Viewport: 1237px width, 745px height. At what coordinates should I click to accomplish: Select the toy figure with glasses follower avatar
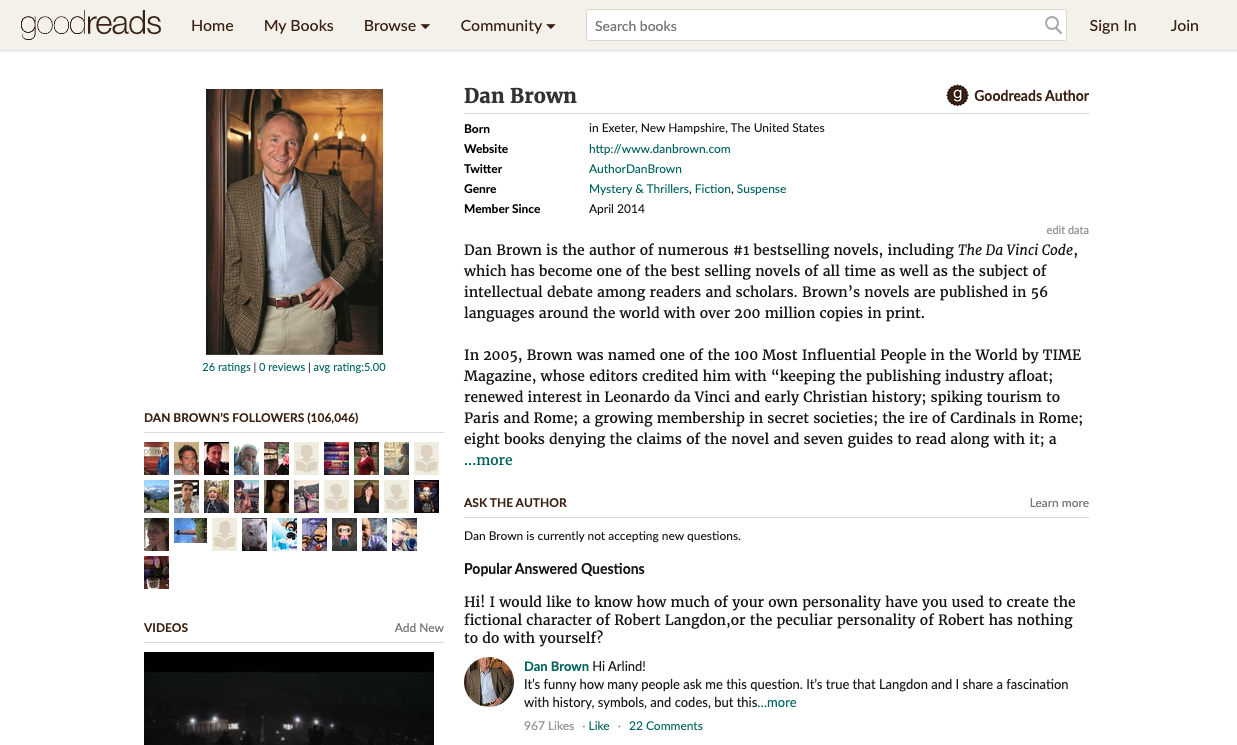point(344,534)
